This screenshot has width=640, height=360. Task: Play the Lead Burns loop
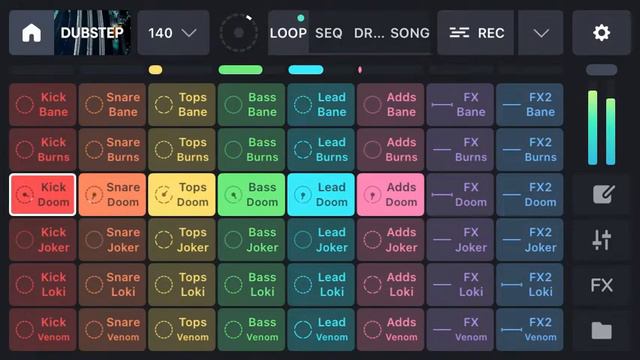(x=321, y=149)
